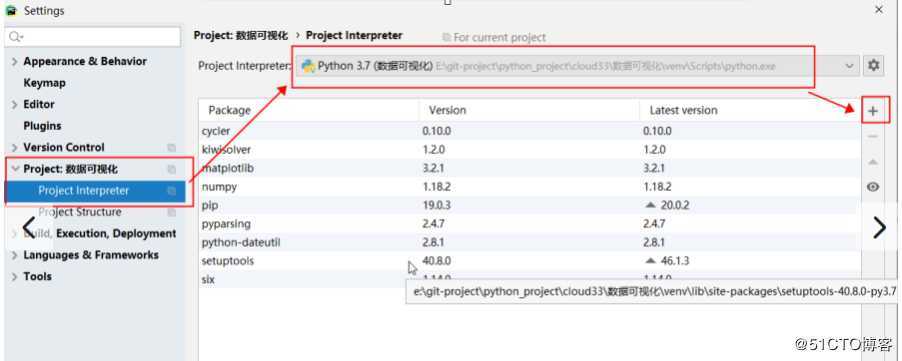902x361 pixels.
Task: Select Keymap in settings tree
Action: coord(44,83)
